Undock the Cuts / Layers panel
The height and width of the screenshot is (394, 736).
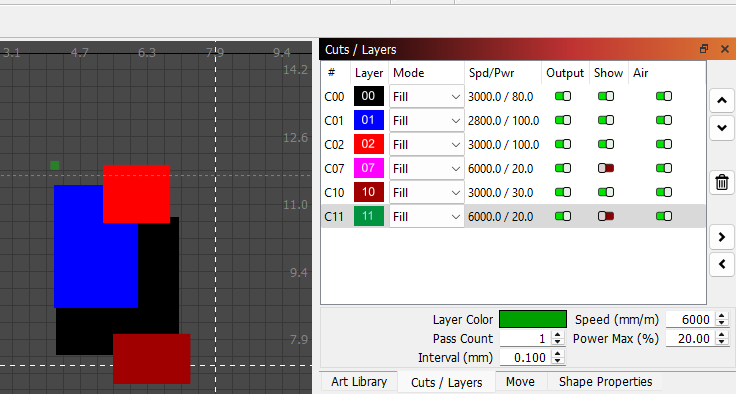(x=704, y=49)
